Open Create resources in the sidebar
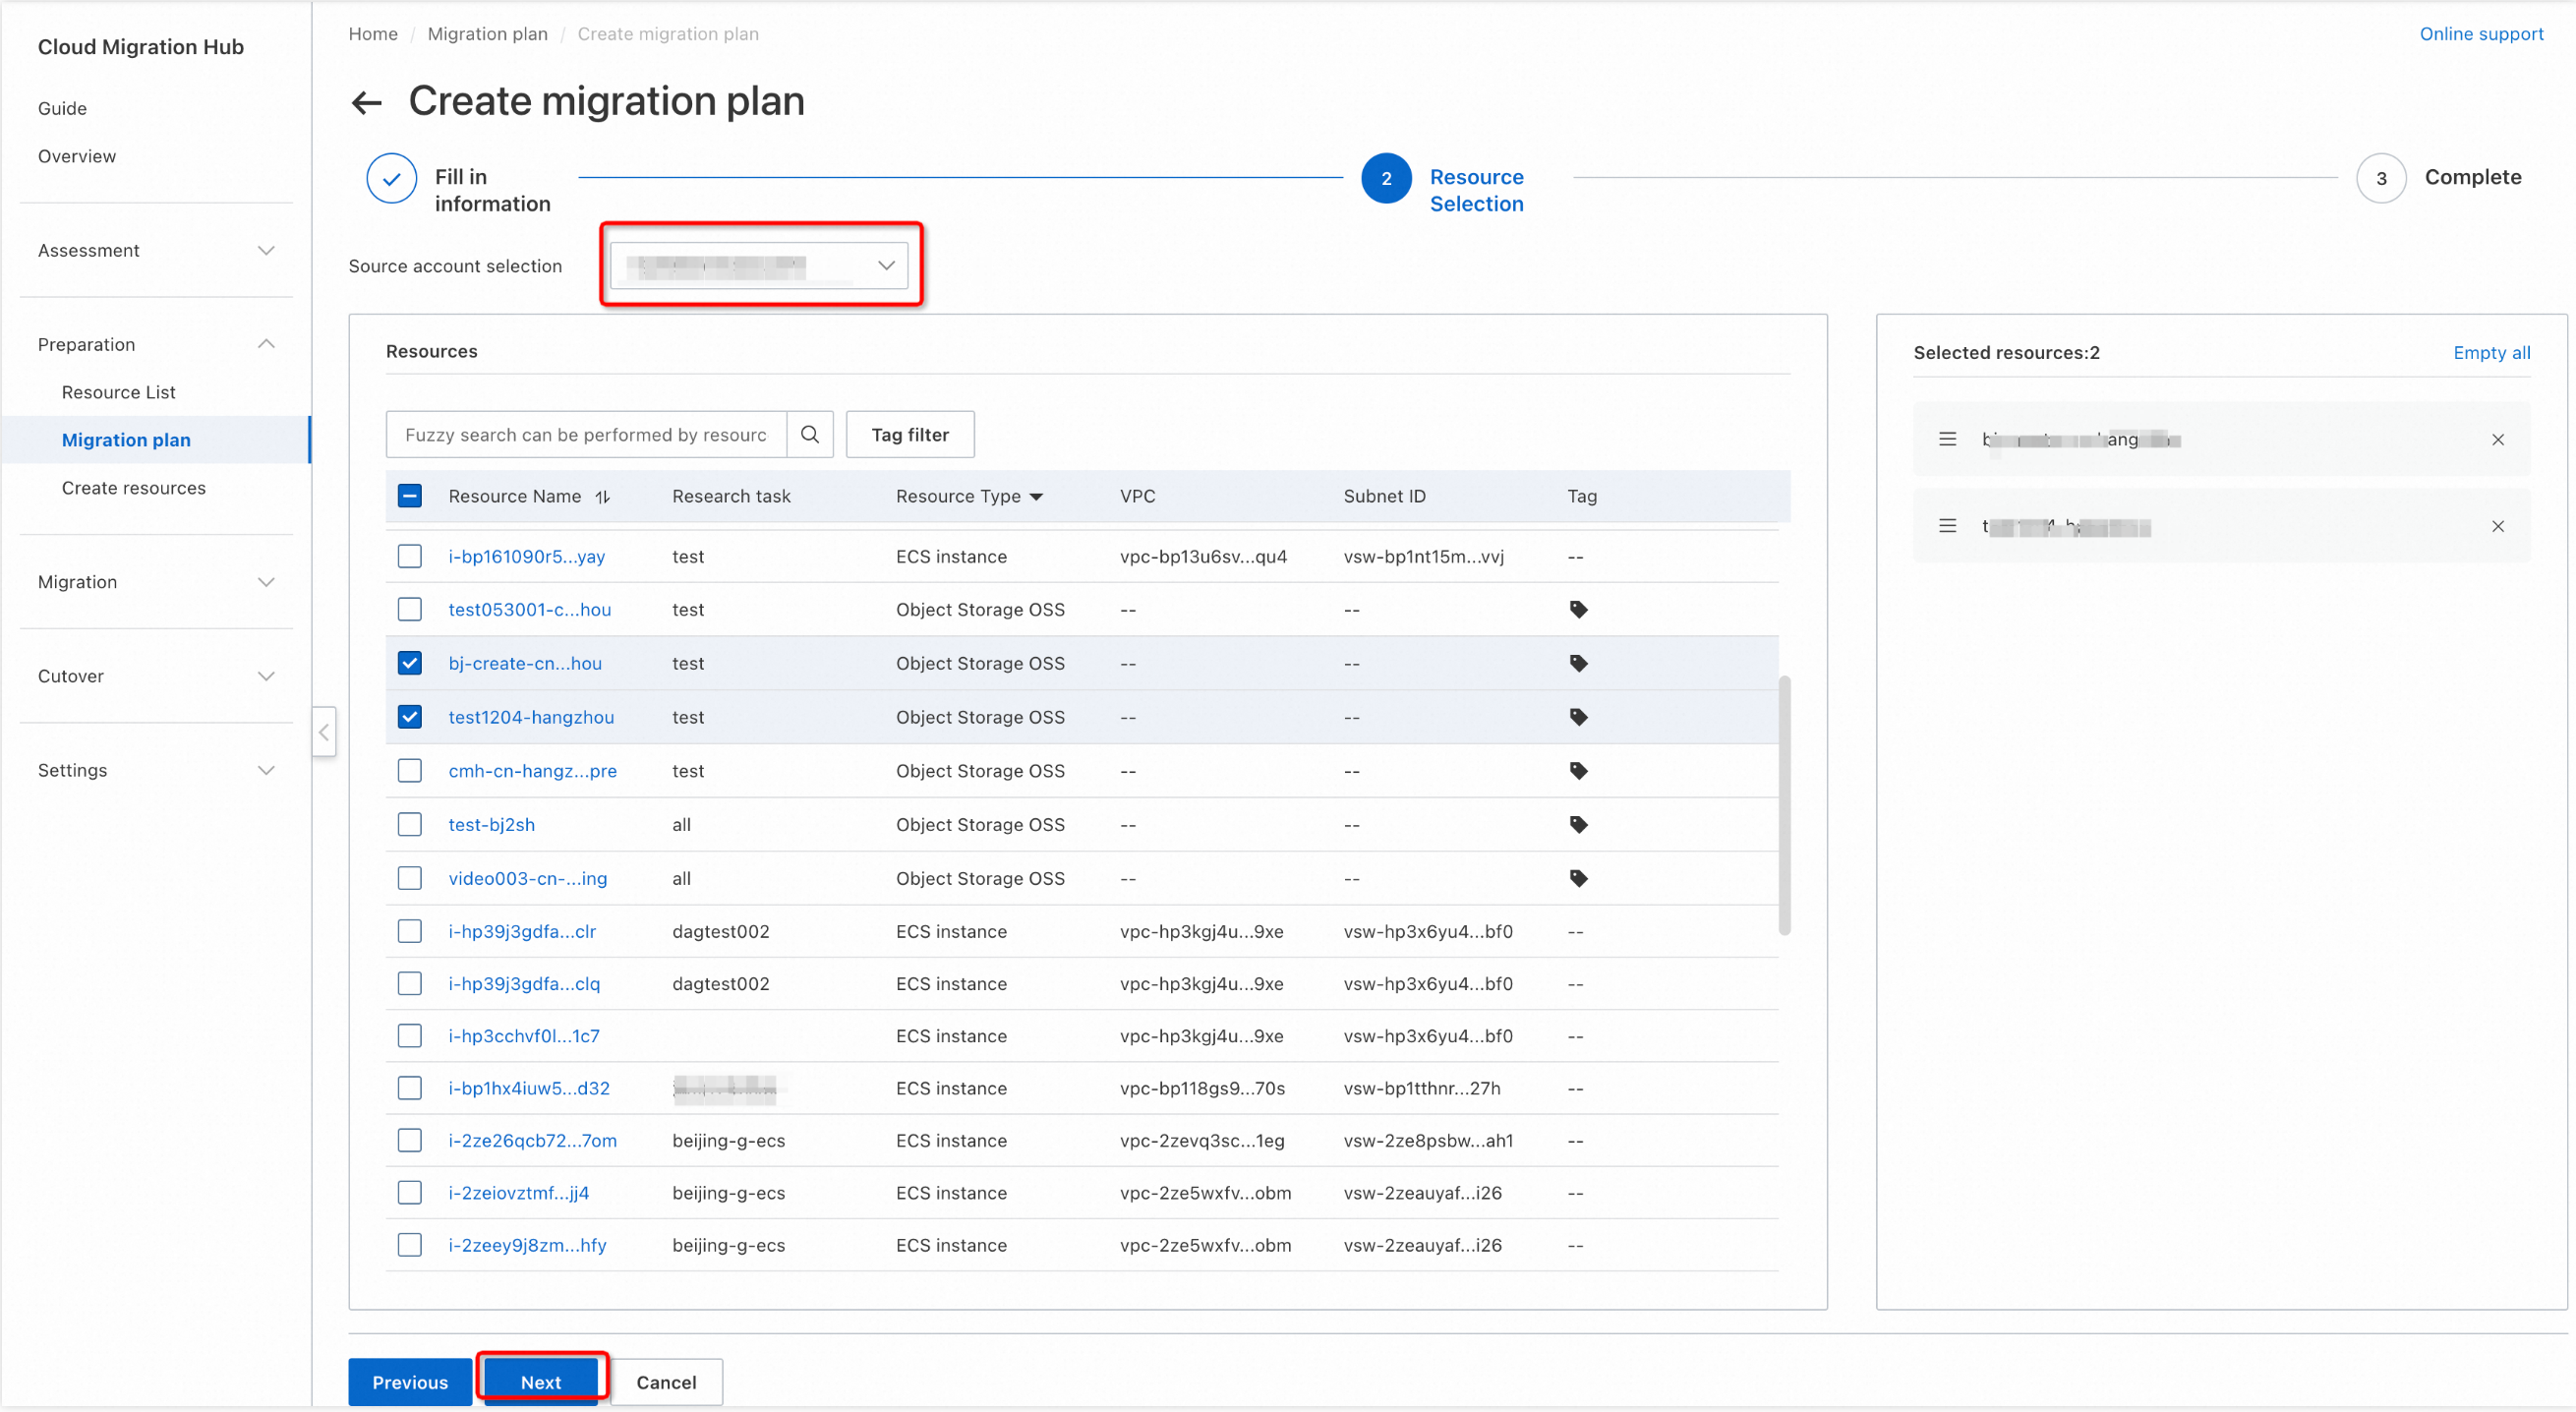The height and width of the screenshot is (1412, 2576). (134, 488)
